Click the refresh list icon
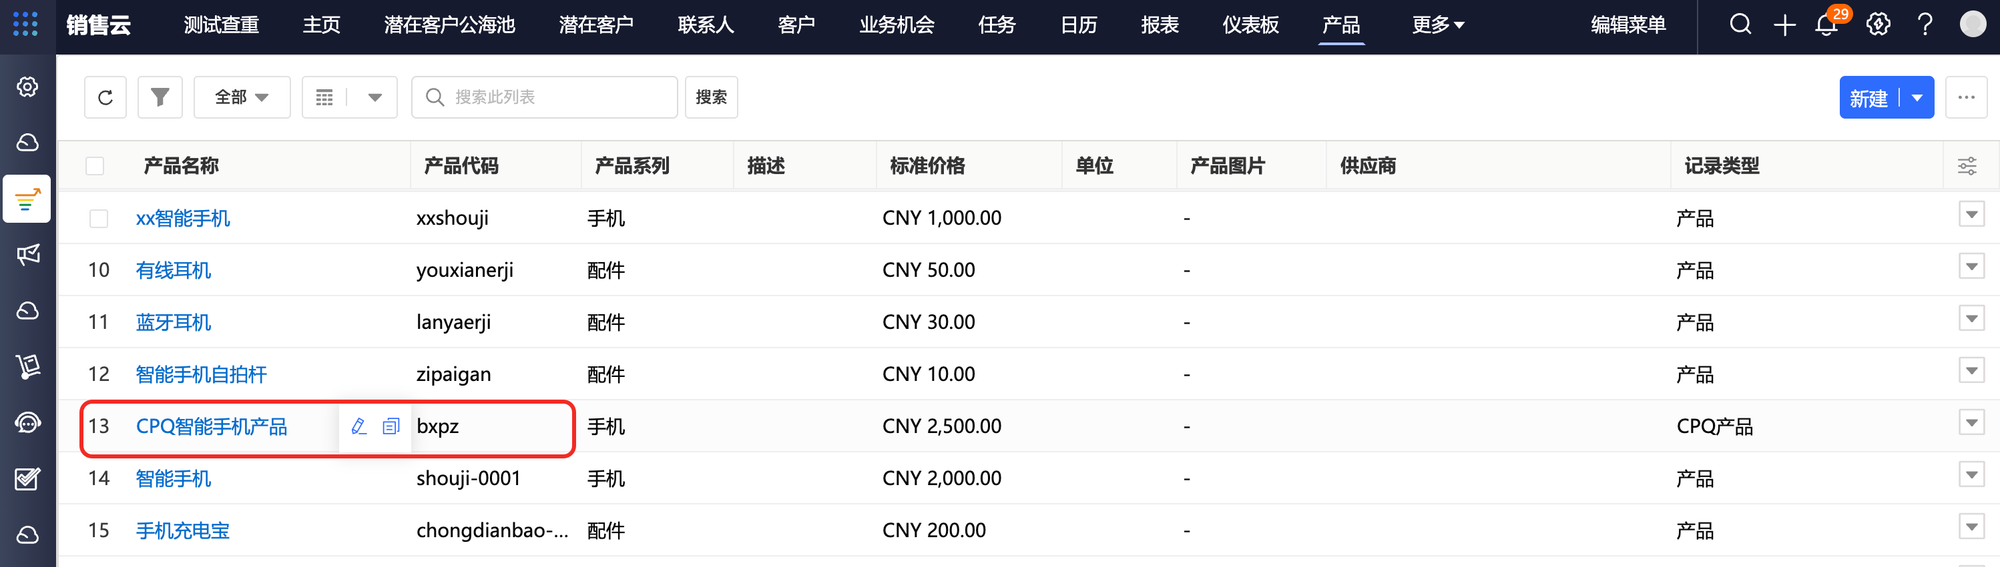This screenshot has height=567, width=2000. [105, 97]
